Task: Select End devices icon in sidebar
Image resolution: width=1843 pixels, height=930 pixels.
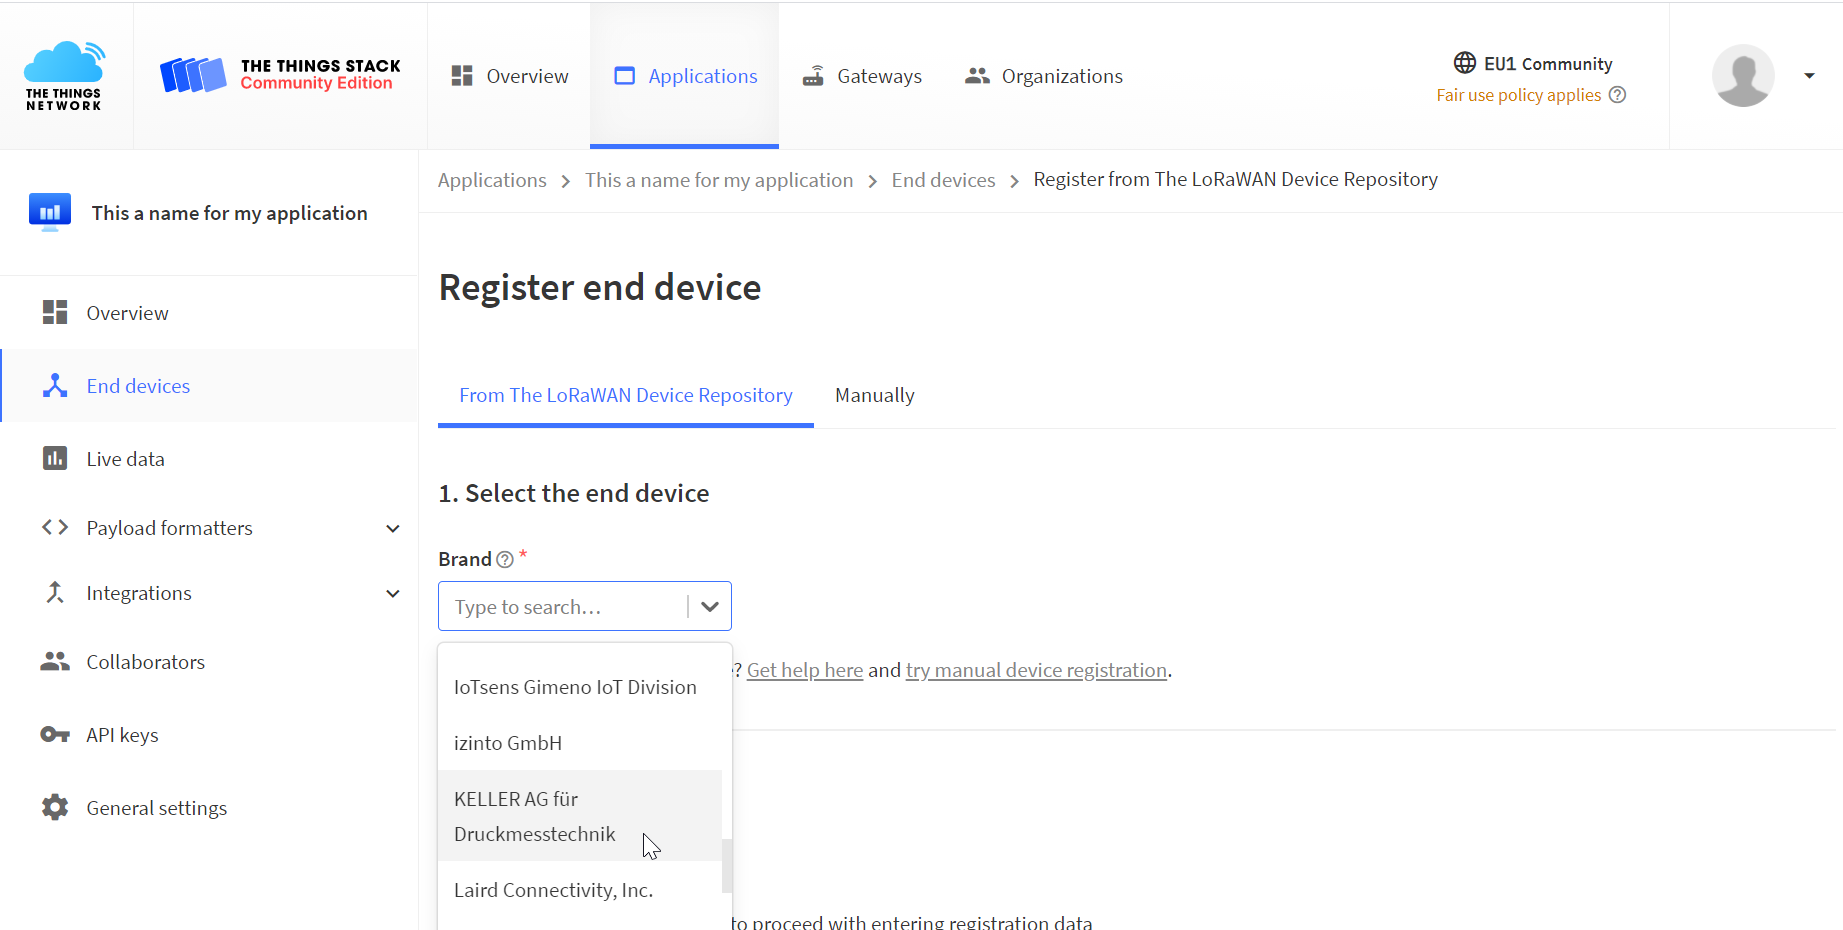Action: [55, 386]
